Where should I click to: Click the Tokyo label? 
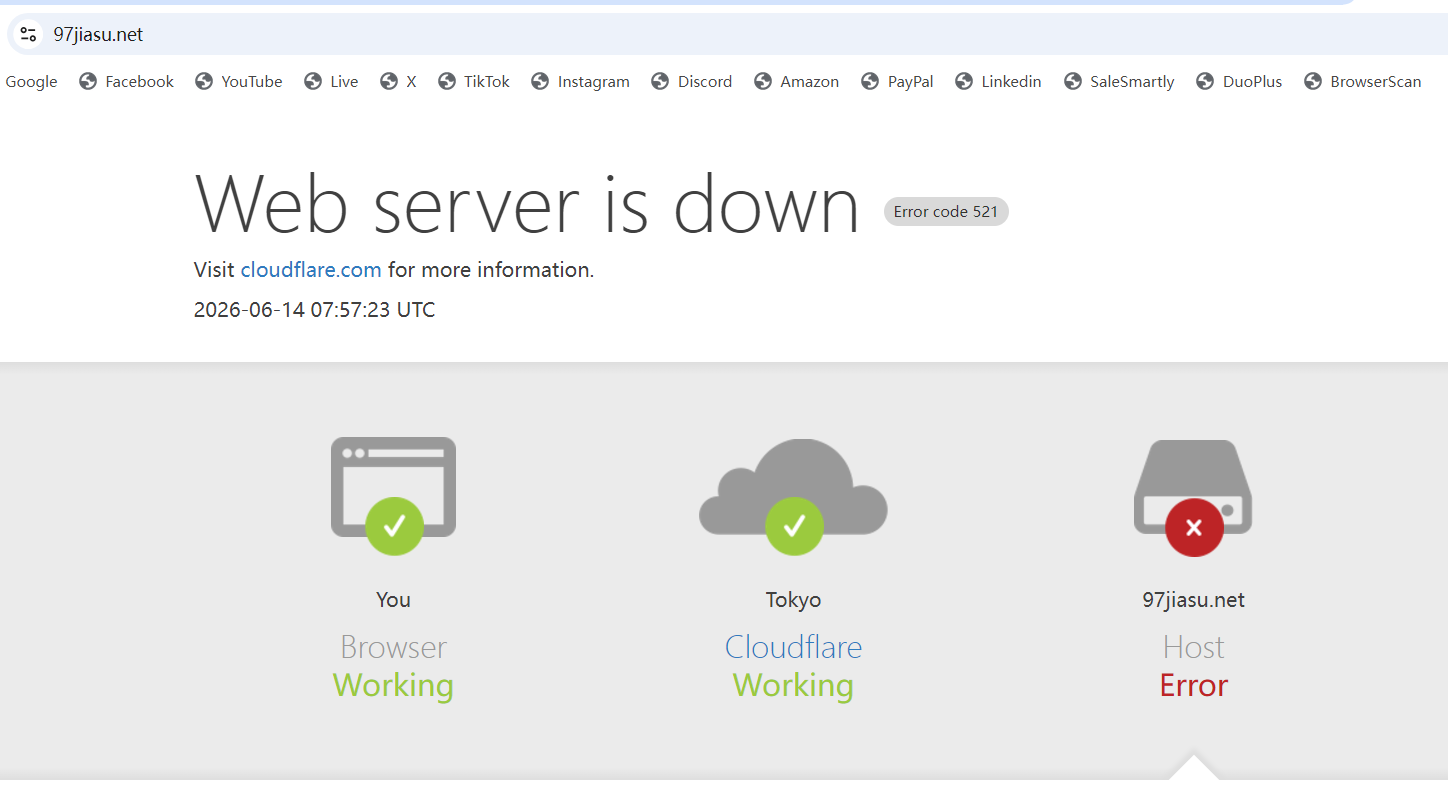point(793,600)
